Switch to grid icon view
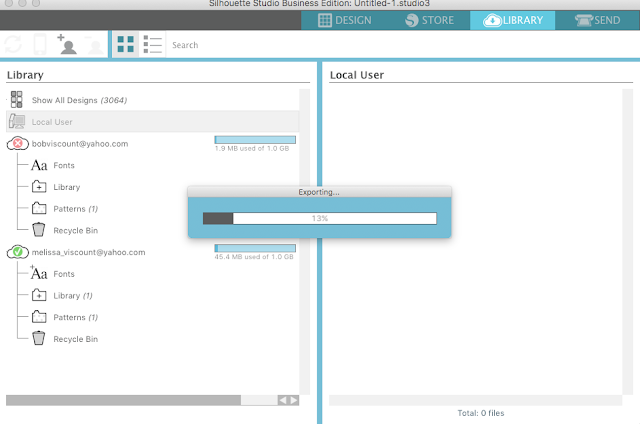The height and width of the screenshot is (424, 640). [x=125, y=44]
